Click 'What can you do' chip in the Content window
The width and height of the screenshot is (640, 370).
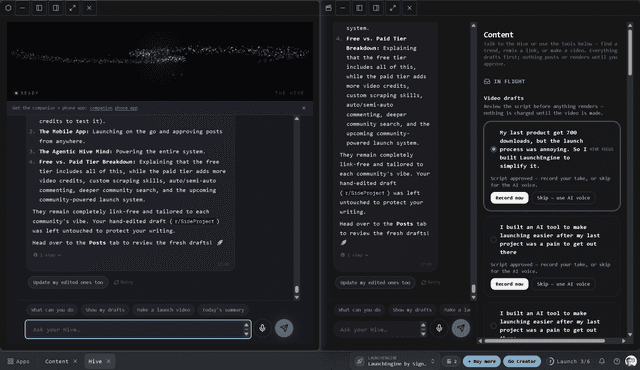[360, 310]
